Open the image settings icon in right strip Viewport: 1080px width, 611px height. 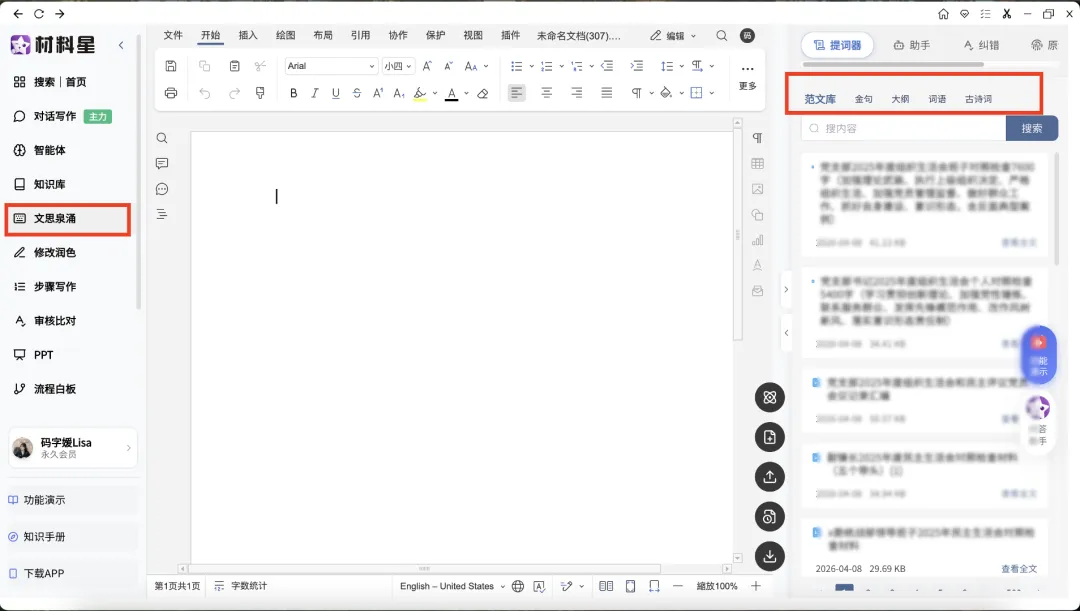[758, 189]
